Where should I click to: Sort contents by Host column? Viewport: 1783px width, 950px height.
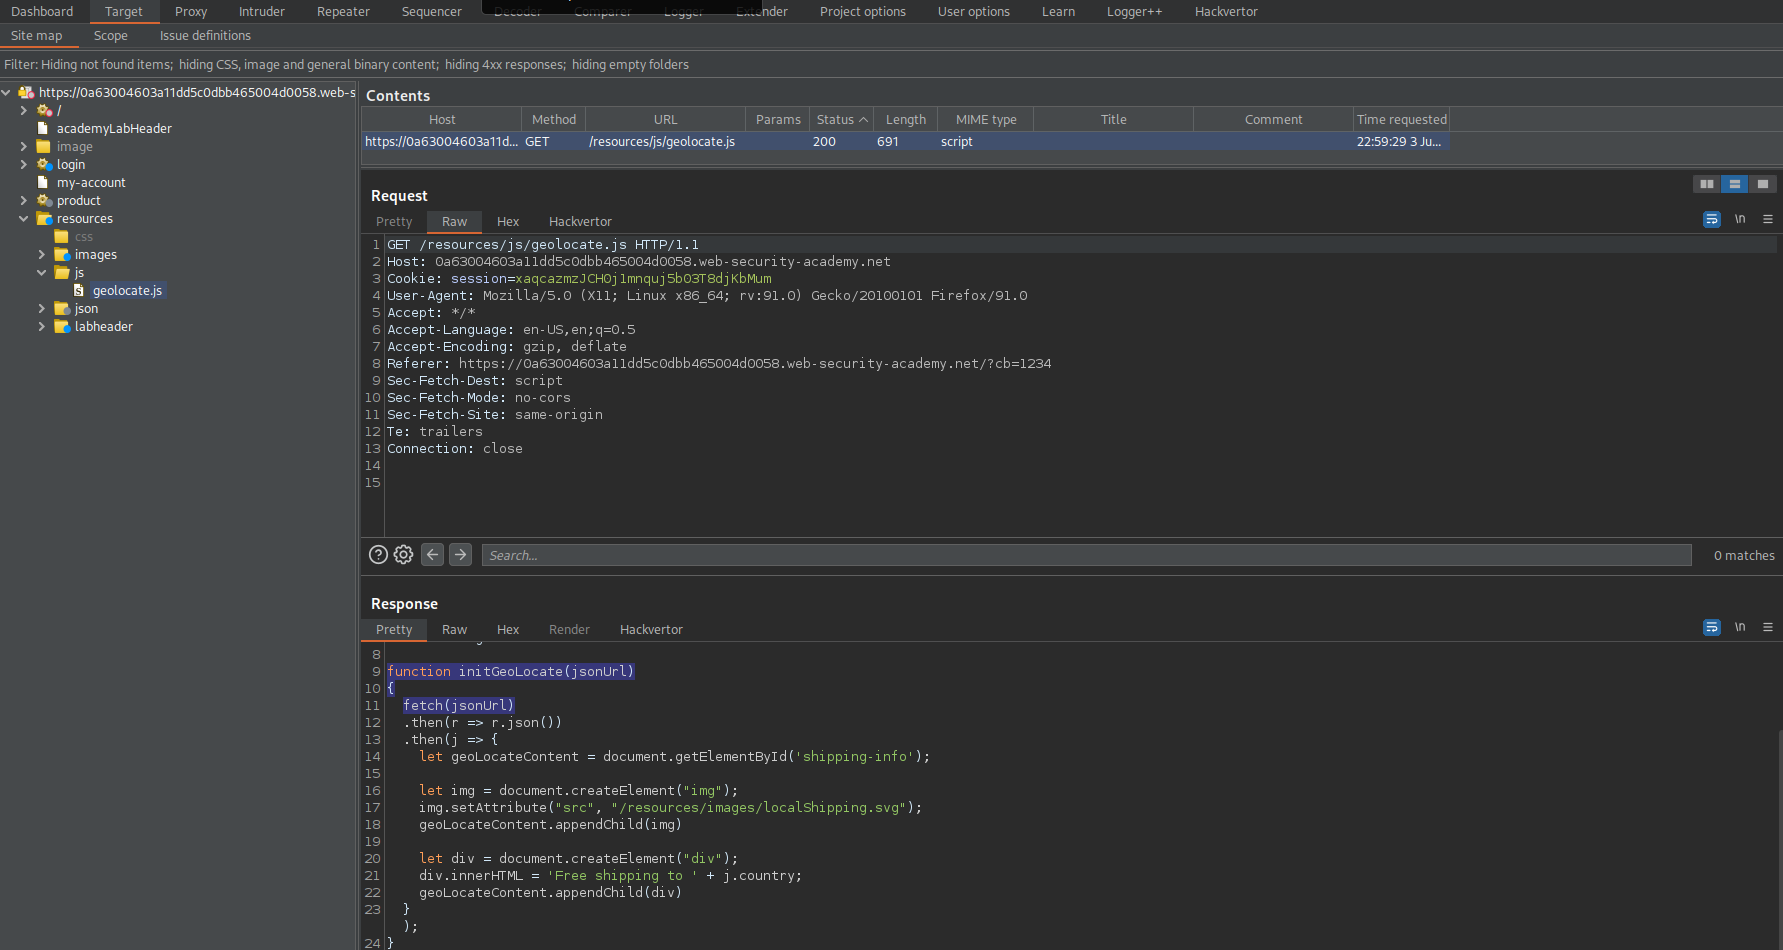pyautogui.click(x=442, y=119)
